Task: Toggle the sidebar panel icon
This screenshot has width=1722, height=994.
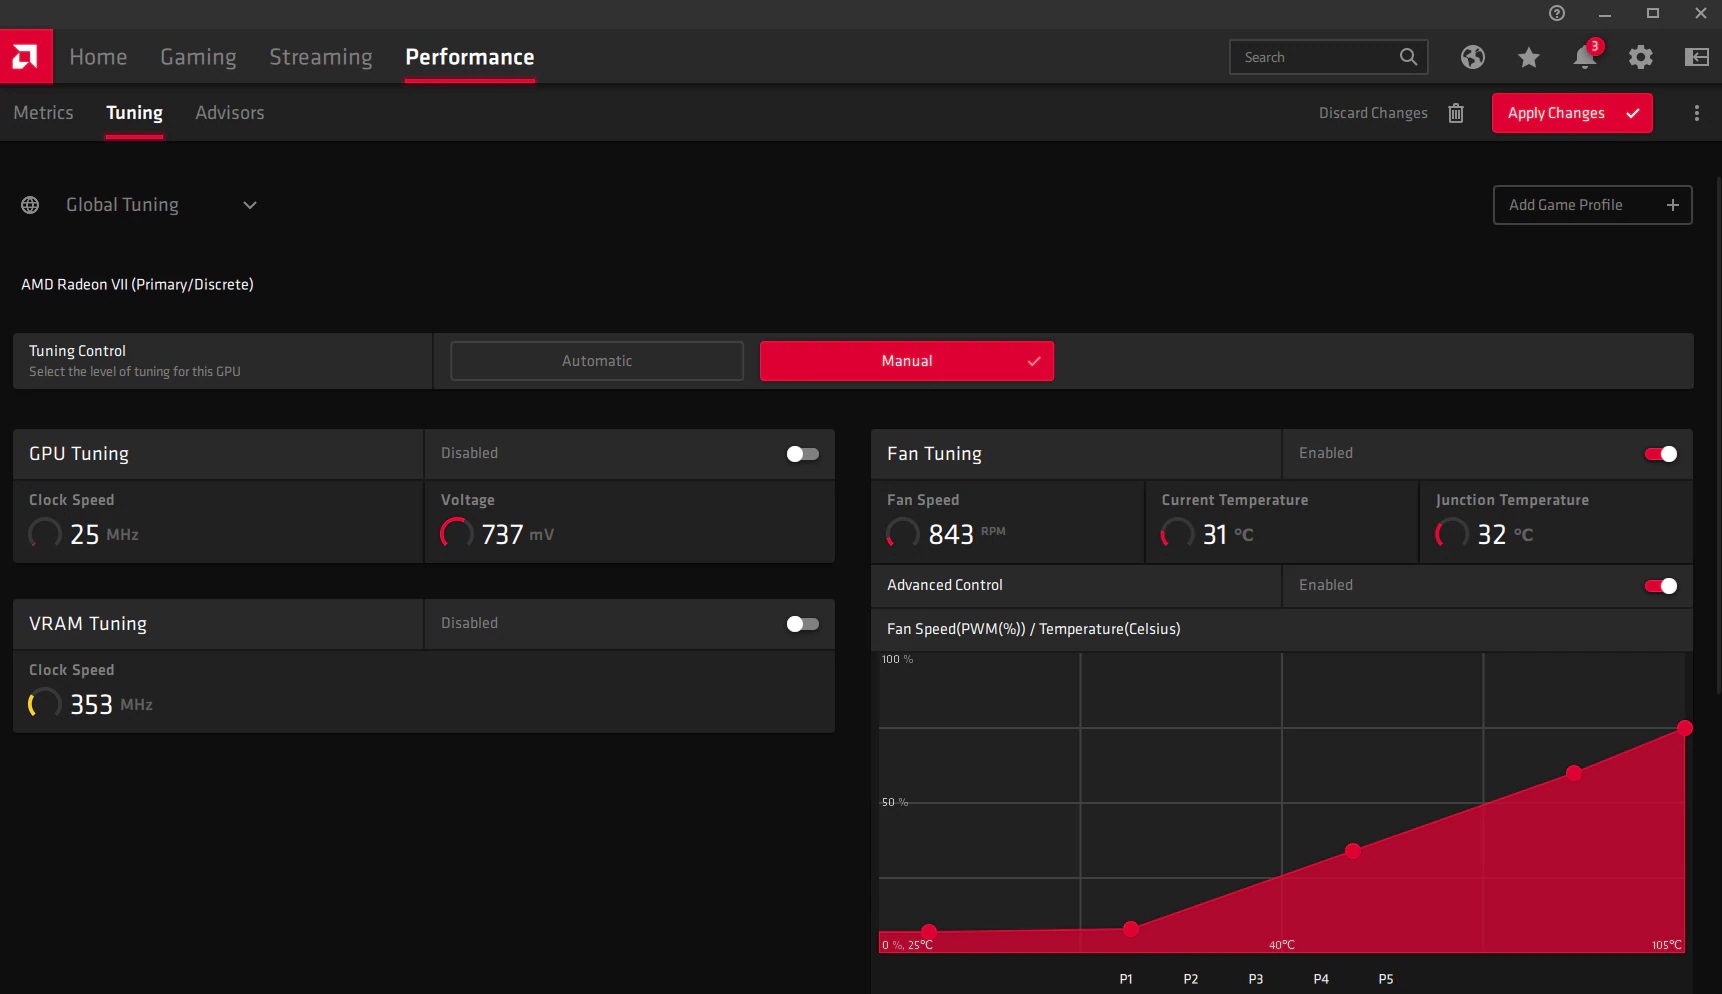Action: [x=1697, y=57]
